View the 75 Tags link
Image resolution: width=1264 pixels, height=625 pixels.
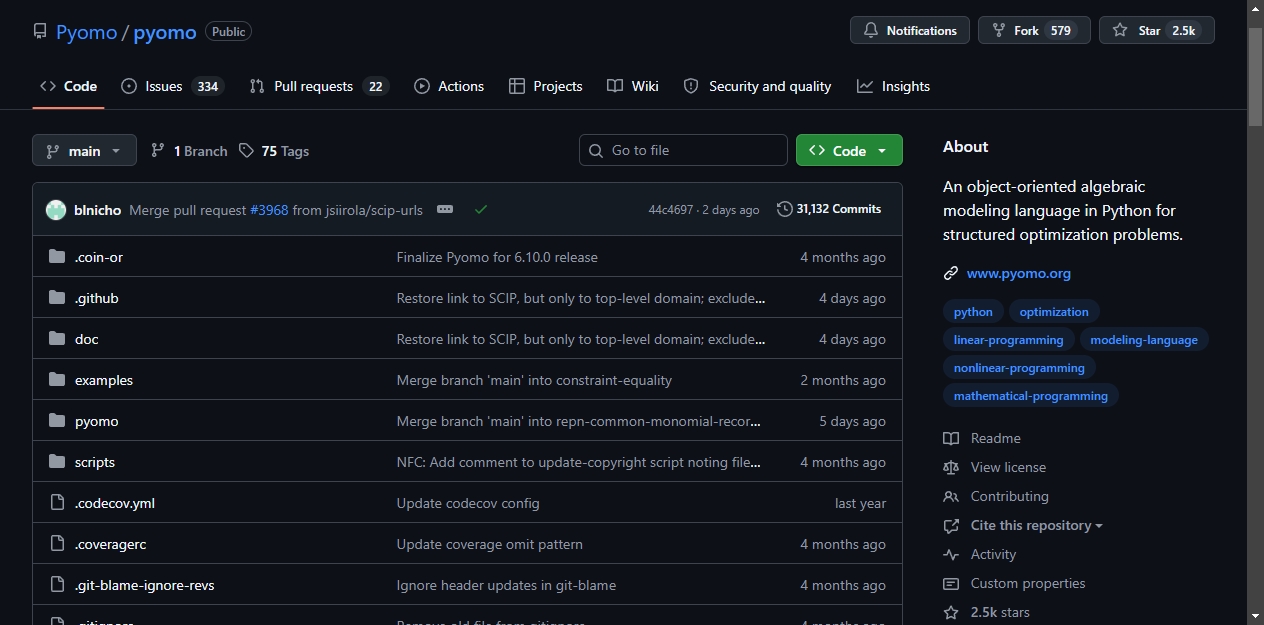(274, 151)
